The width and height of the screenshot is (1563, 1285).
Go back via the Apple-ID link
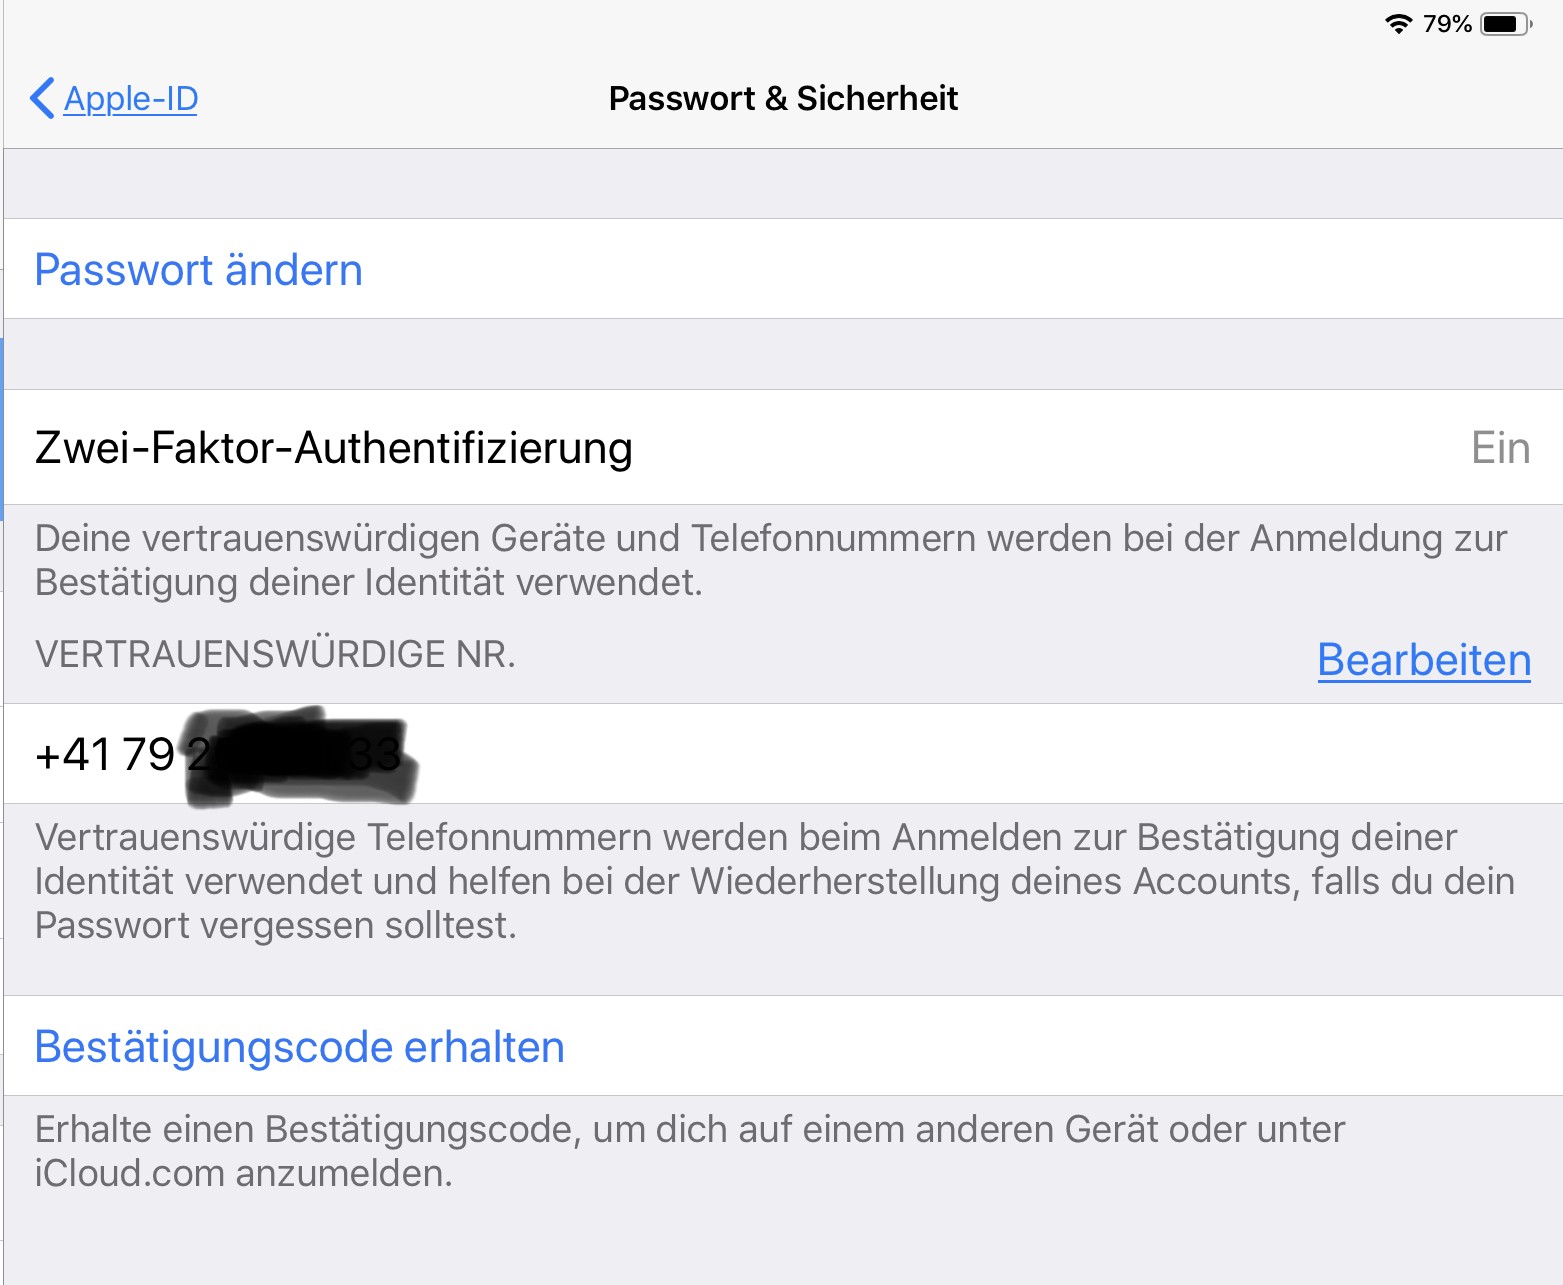coord(131,98)
